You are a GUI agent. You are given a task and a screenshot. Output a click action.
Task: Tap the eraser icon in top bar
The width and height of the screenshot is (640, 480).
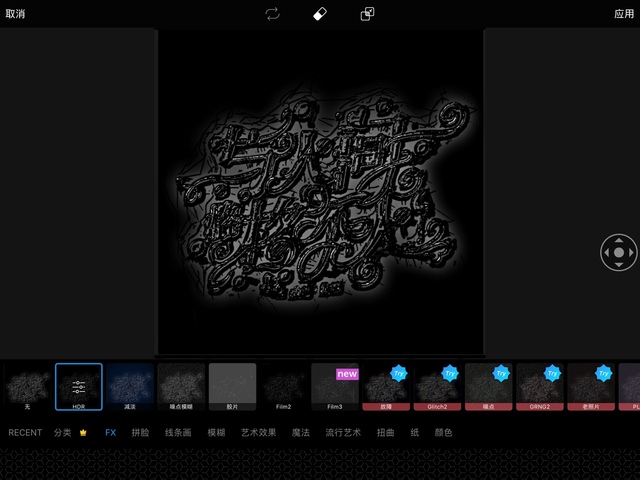(x=320, y=14)
